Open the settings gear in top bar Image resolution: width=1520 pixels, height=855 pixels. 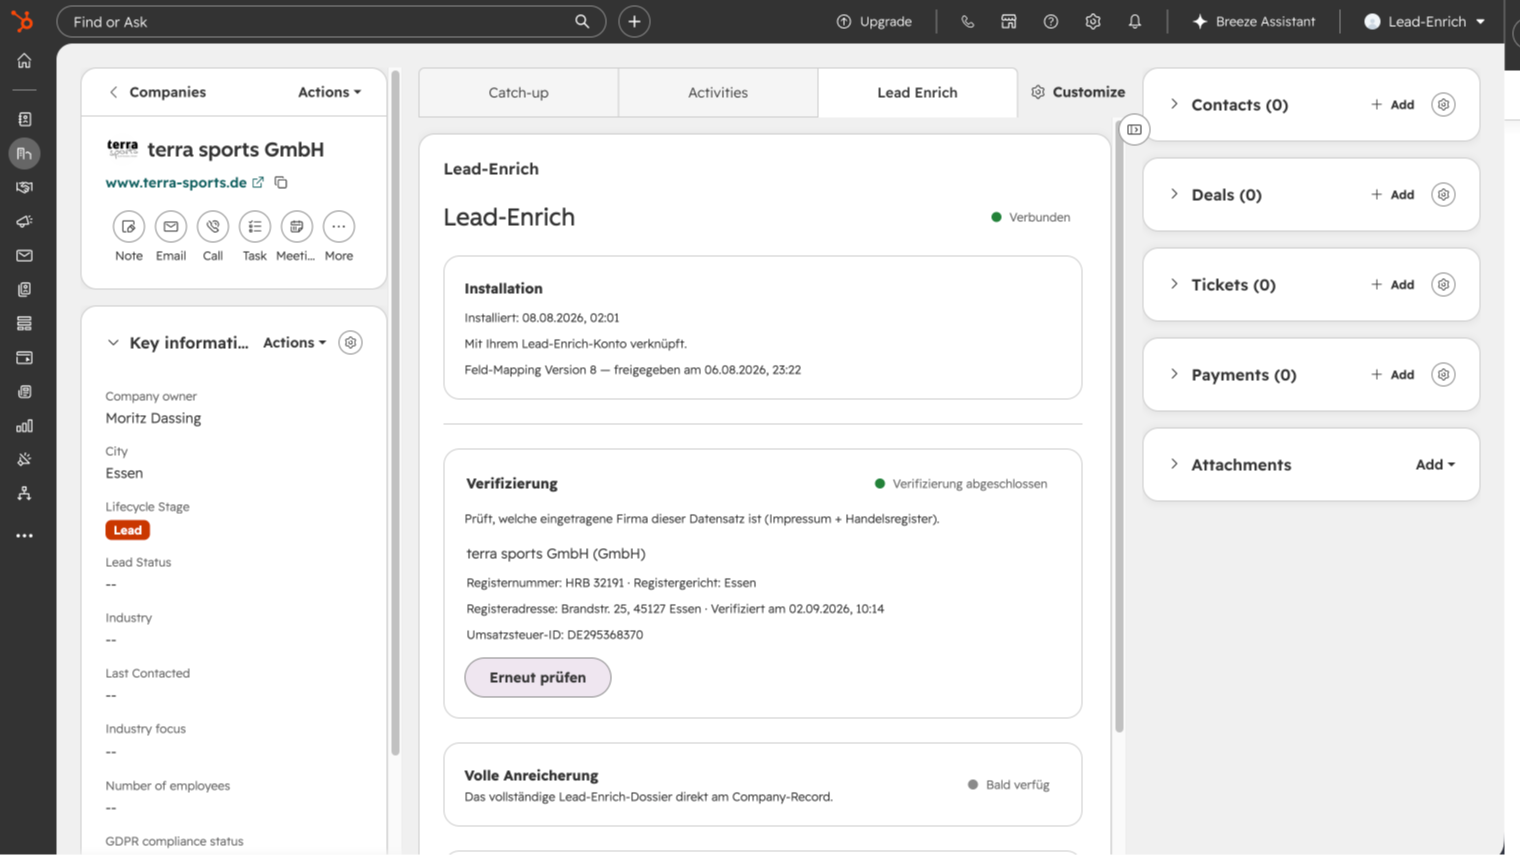[x=1093, y=21]
